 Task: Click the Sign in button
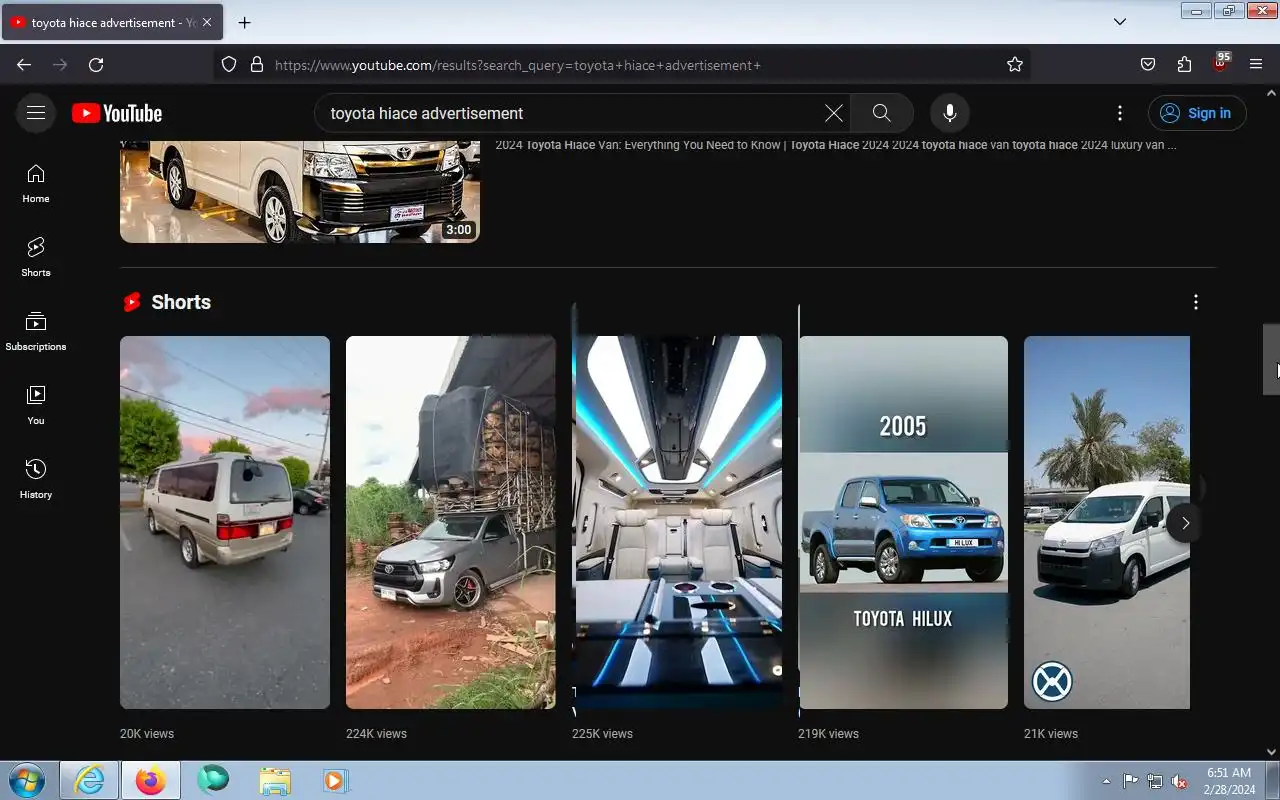[1197, 113]
